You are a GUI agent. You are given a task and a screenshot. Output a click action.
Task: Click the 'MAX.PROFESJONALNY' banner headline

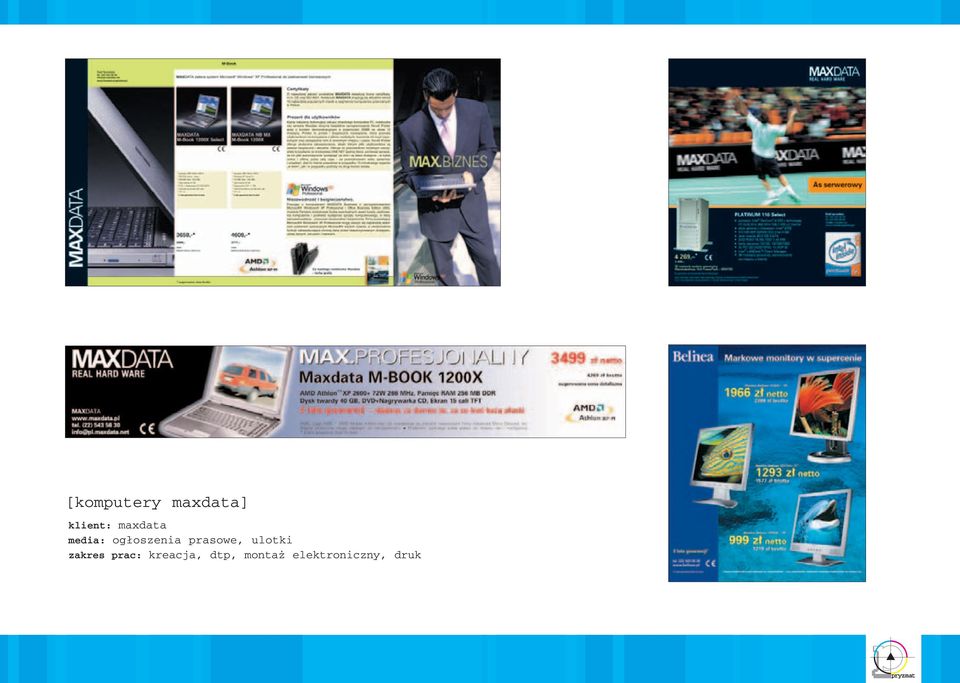pos(414,357)
